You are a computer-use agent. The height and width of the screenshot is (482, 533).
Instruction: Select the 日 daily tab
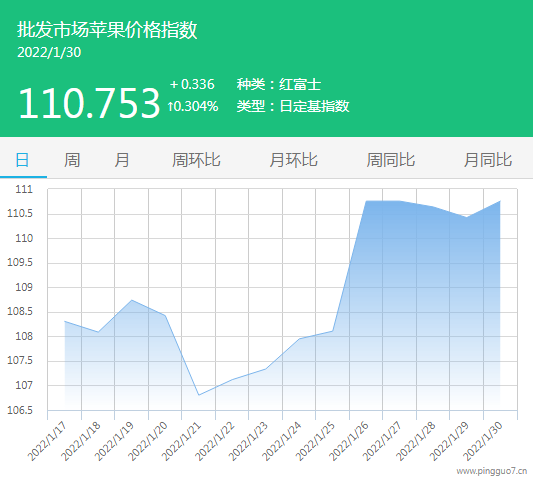(x=22, y=160)
